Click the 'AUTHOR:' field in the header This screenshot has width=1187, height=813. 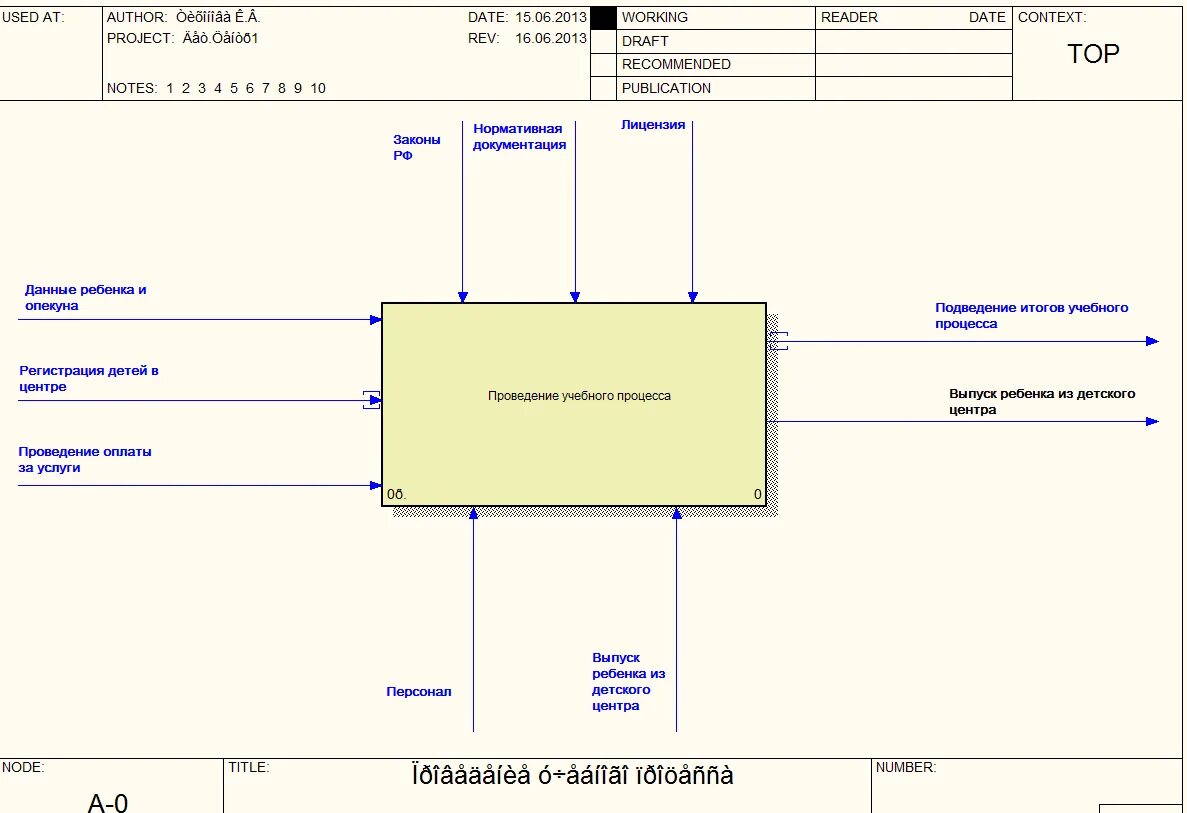tap(183, 17)
